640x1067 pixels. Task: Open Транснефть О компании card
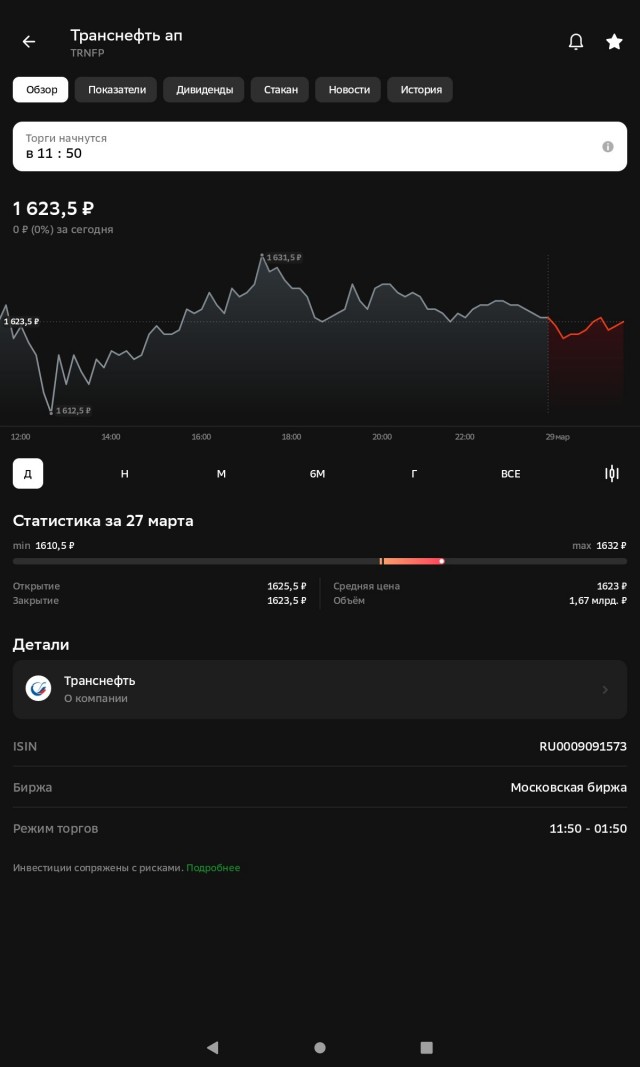pos(320,689)
